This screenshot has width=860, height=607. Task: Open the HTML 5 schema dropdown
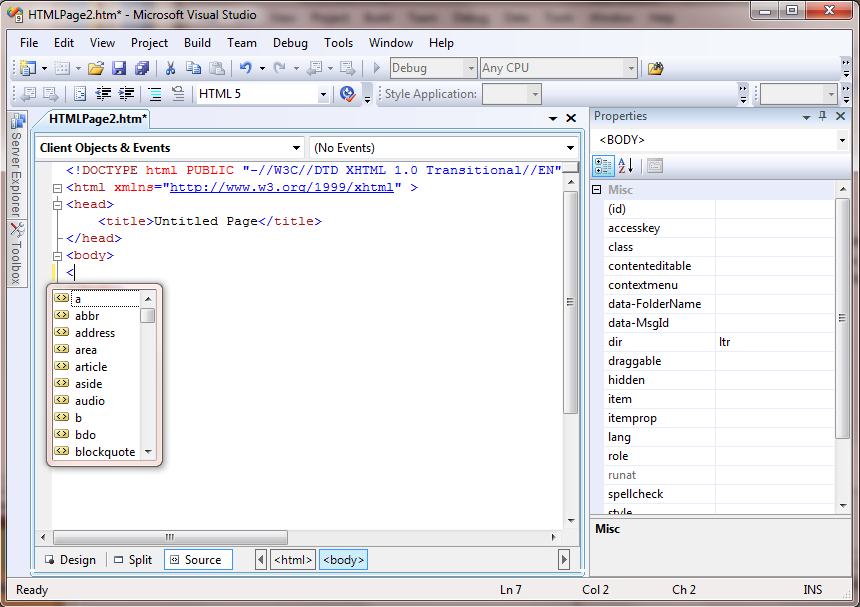click(x=323, y=94)
